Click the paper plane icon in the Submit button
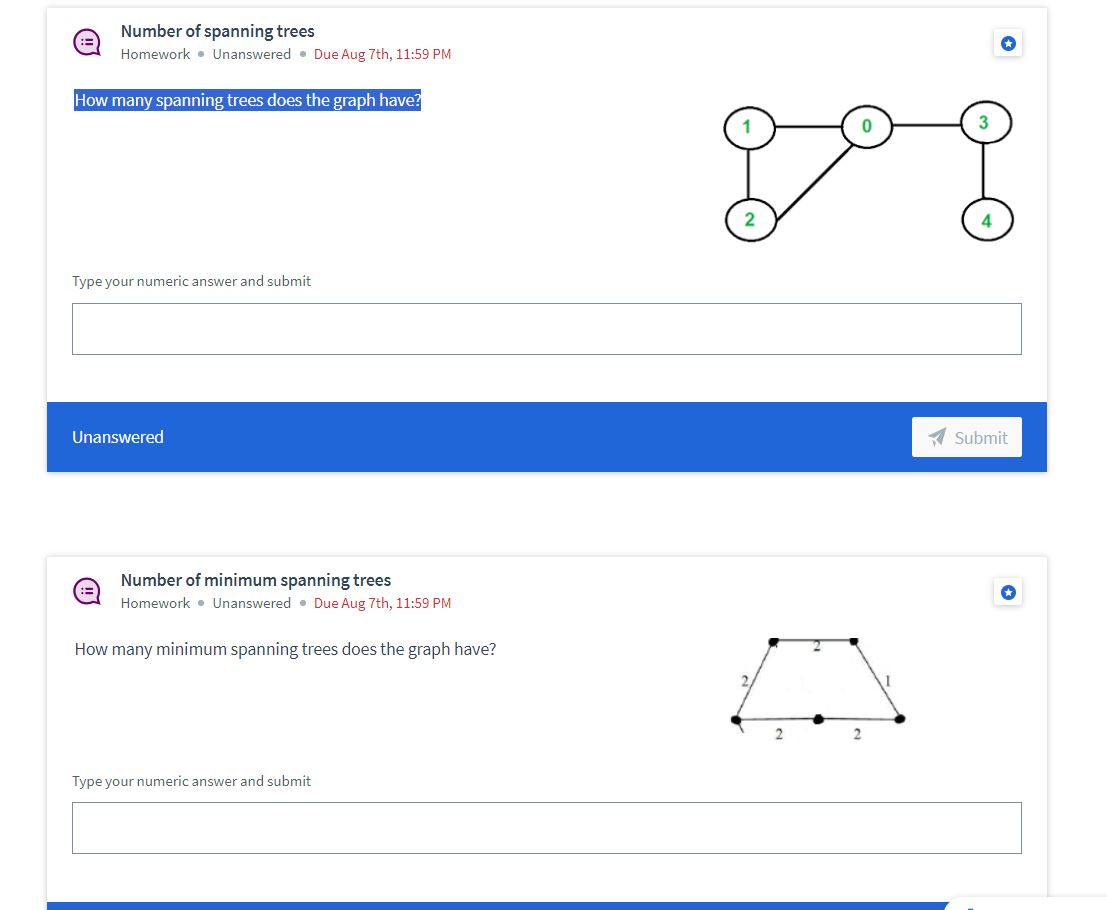 pyautogui.click(x=937, y=437)
